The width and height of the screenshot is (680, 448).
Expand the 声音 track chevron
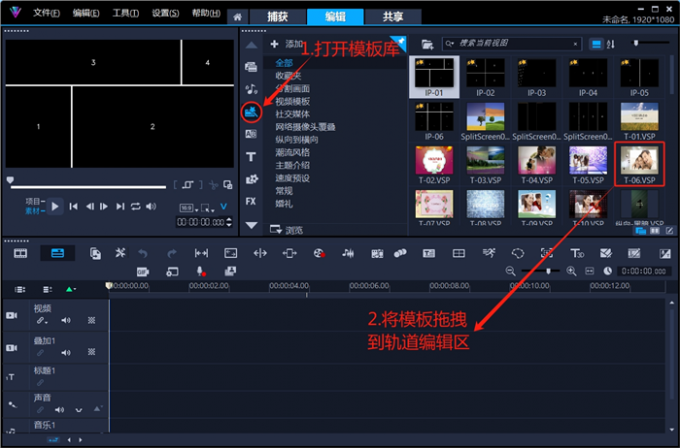tap(78, 410)
